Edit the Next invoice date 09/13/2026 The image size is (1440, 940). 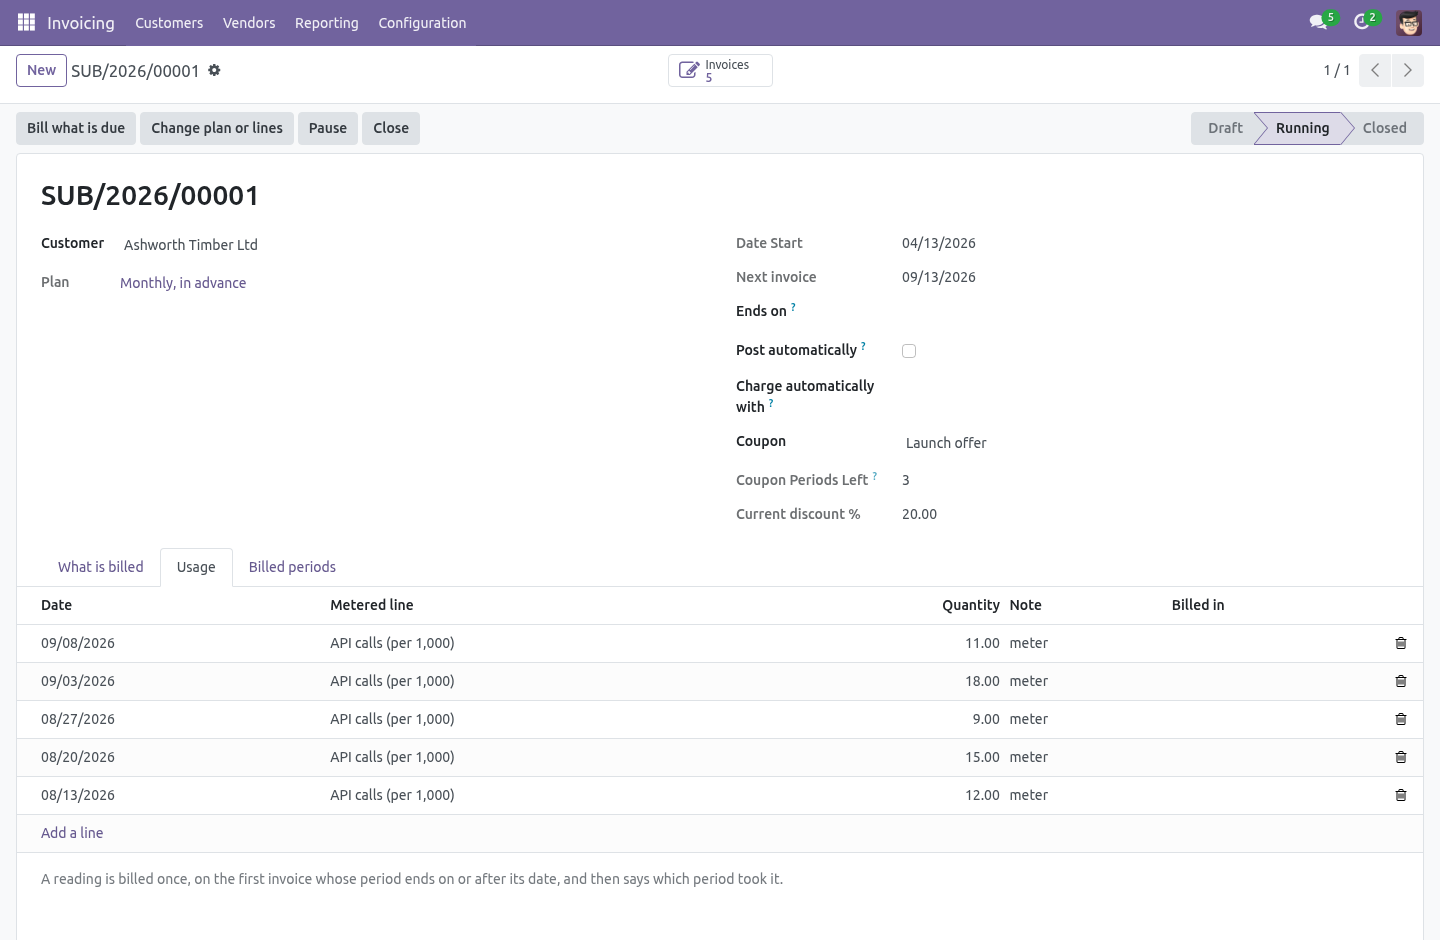(939, 277)
